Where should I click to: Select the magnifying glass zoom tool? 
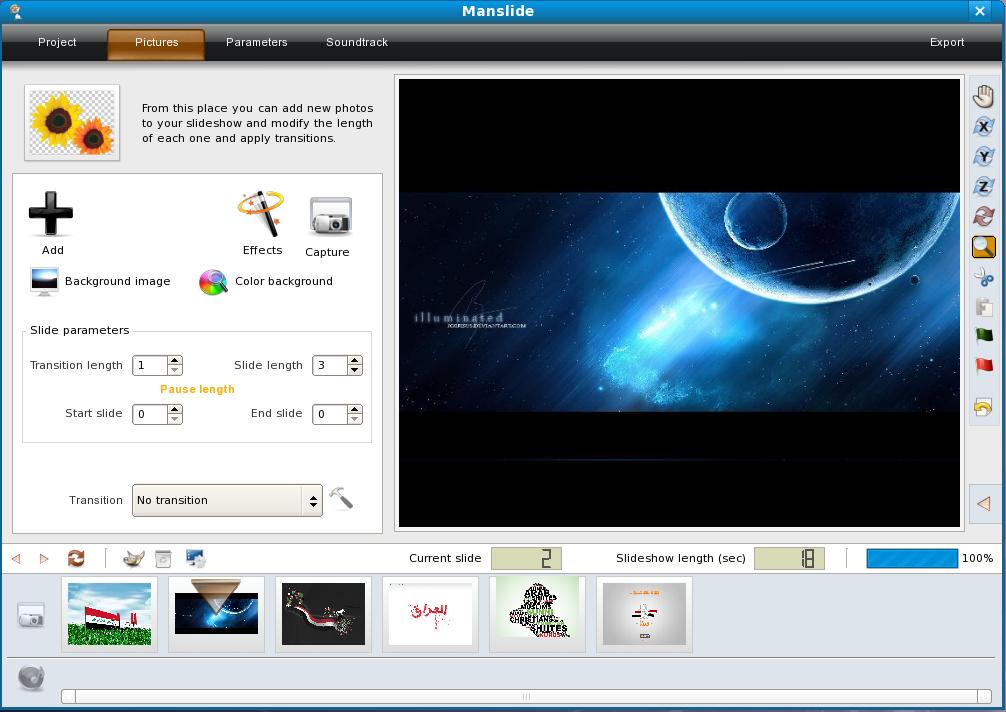click(x=983, y=246)
